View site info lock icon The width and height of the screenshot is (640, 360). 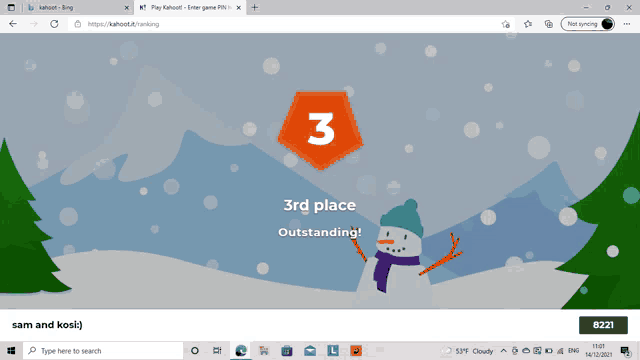(78, 24)
